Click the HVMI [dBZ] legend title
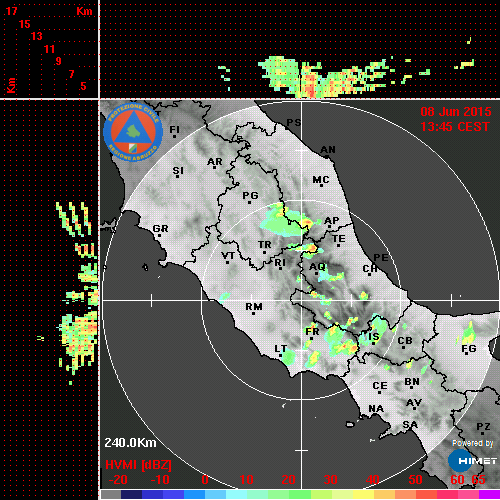Image resolution: width=500 pixels, height=500 pixels. pyautogui.click(x=138, y=465)
